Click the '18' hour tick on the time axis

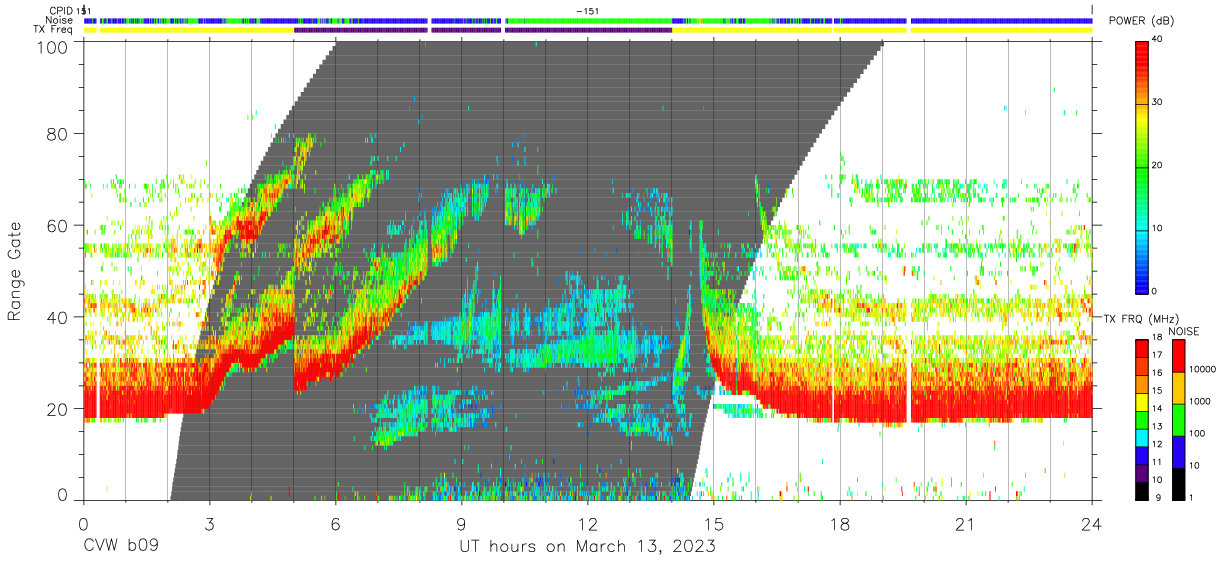tap(840, 523)
